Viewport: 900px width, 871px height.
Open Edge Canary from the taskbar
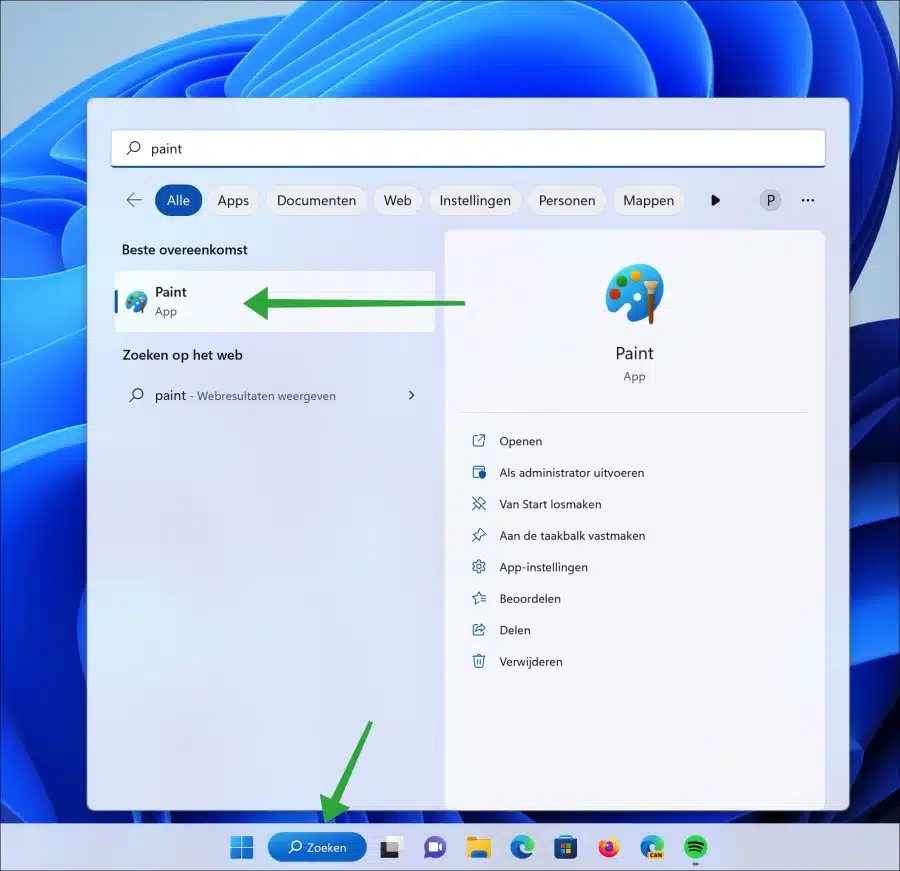[x=652, y=847]
